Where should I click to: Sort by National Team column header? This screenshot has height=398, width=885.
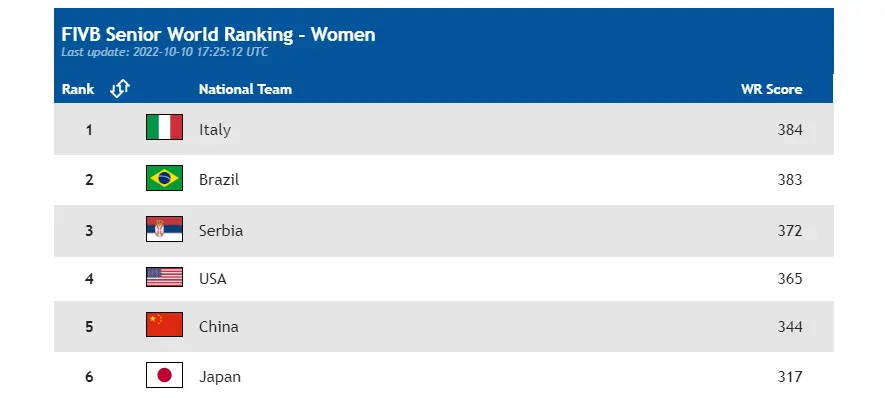pyautogui.click(x=245, y=89)
